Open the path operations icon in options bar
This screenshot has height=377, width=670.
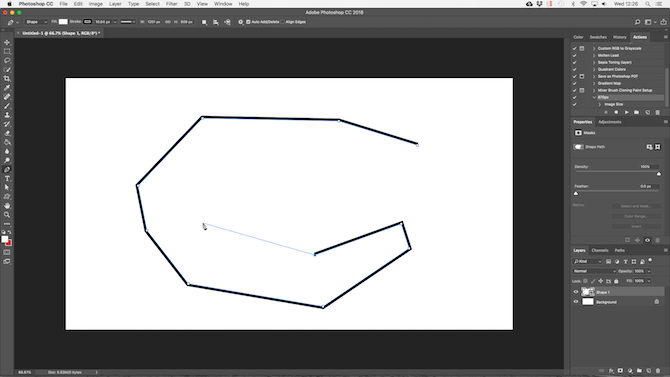pyautogui.click(x=204, y=22)
